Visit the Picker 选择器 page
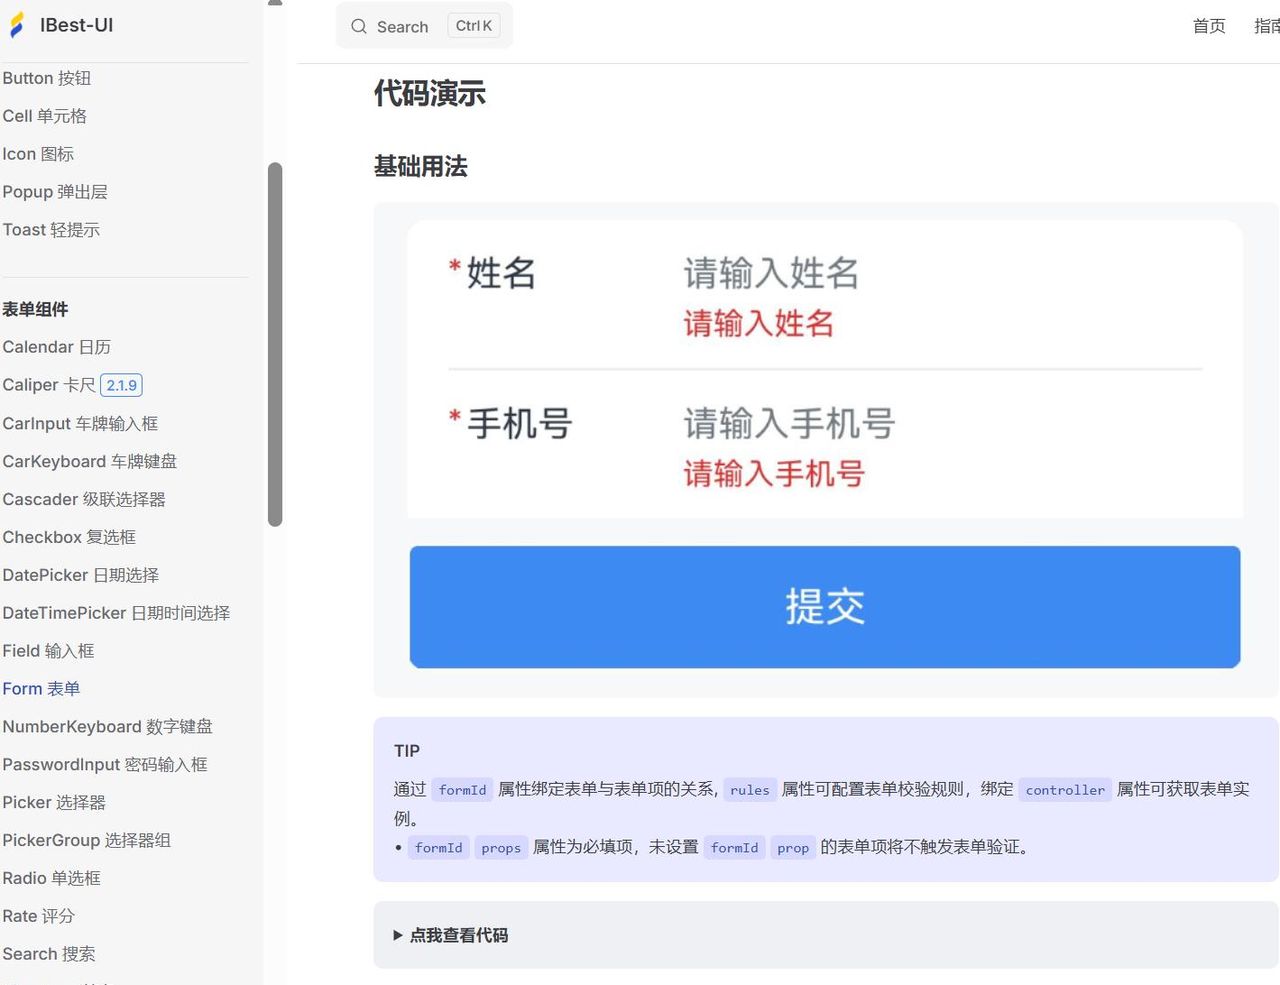 (53, 802)
